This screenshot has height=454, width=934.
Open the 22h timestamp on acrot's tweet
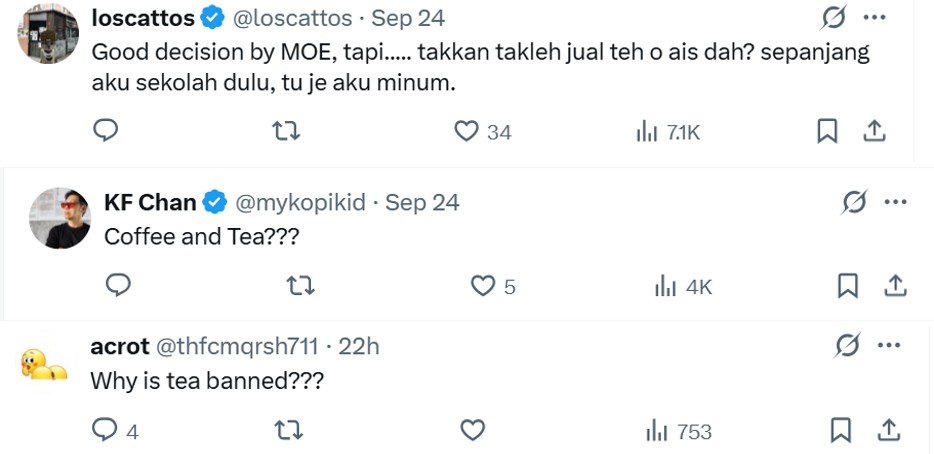pyautogui.click(x=359, y=346)
